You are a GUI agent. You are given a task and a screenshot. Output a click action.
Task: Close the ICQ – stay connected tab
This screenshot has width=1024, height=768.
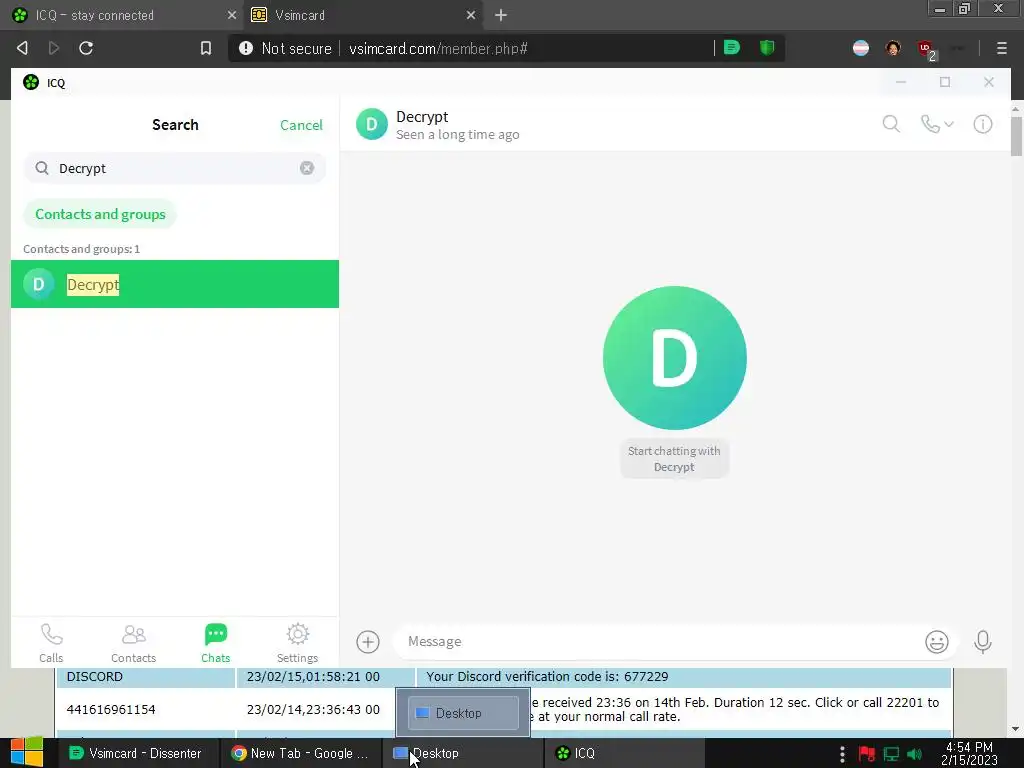(x=232, y=15)
